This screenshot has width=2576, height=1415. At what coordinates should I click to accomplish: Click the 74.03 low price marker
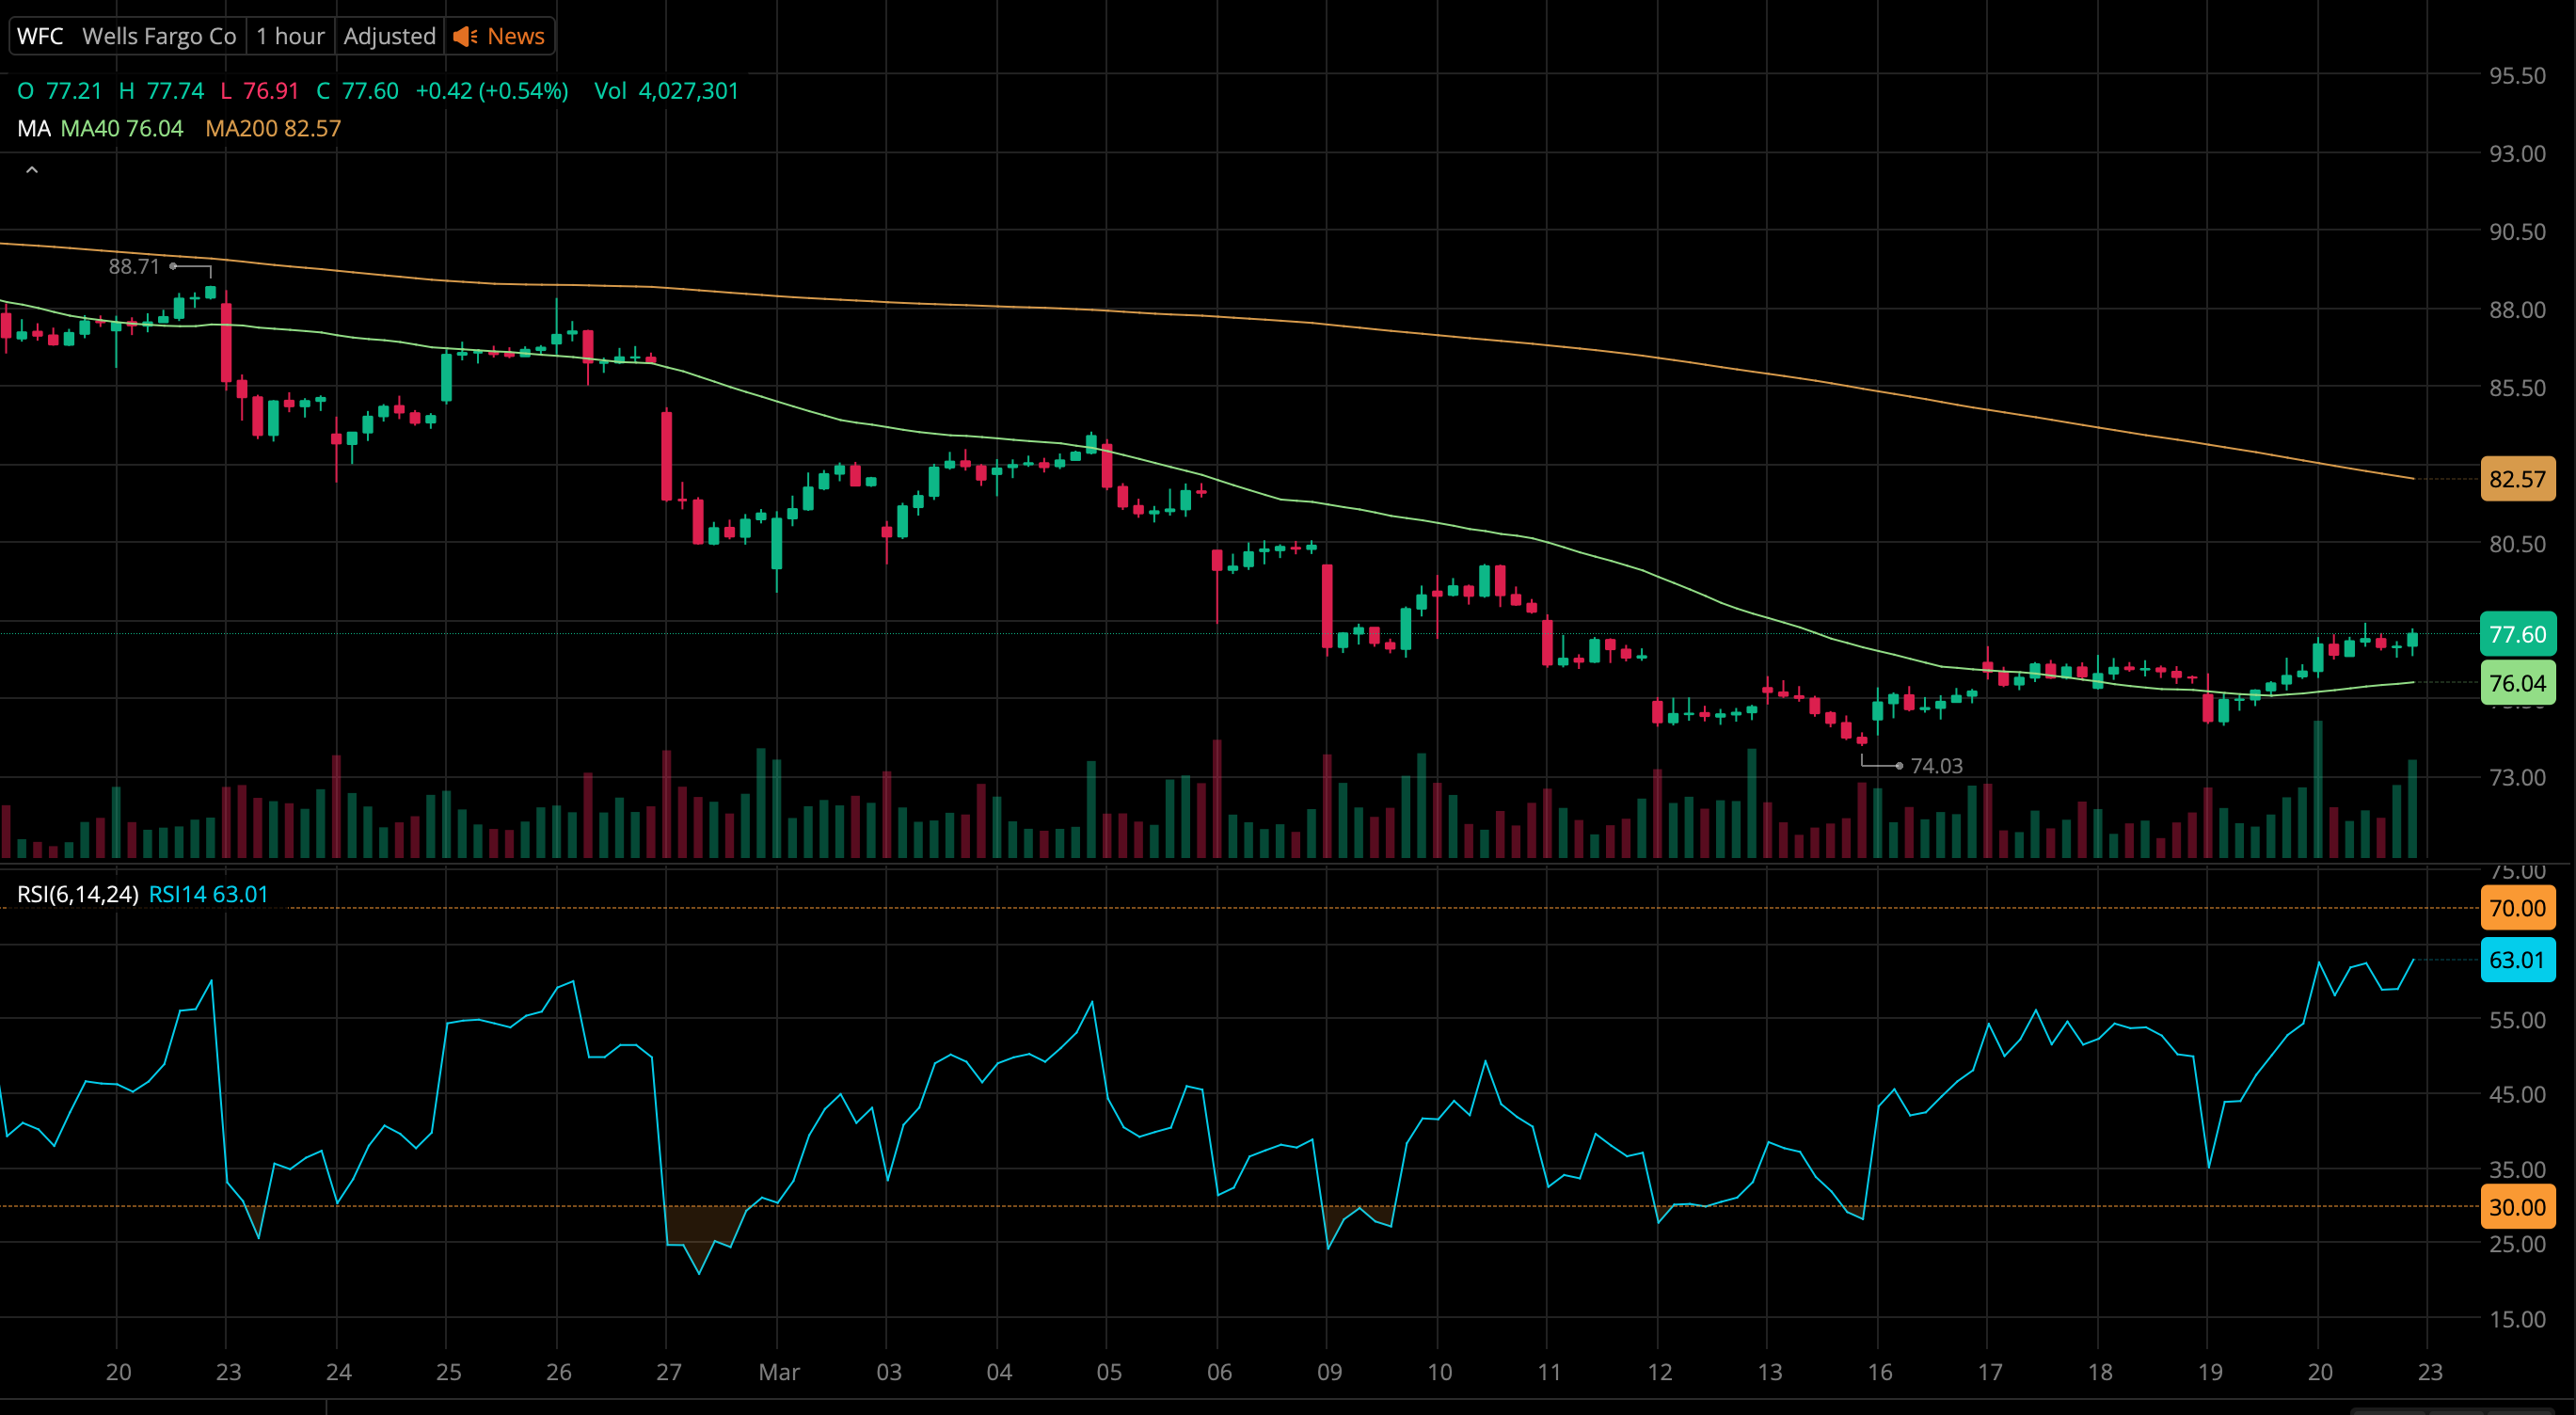pos(1935,766)
